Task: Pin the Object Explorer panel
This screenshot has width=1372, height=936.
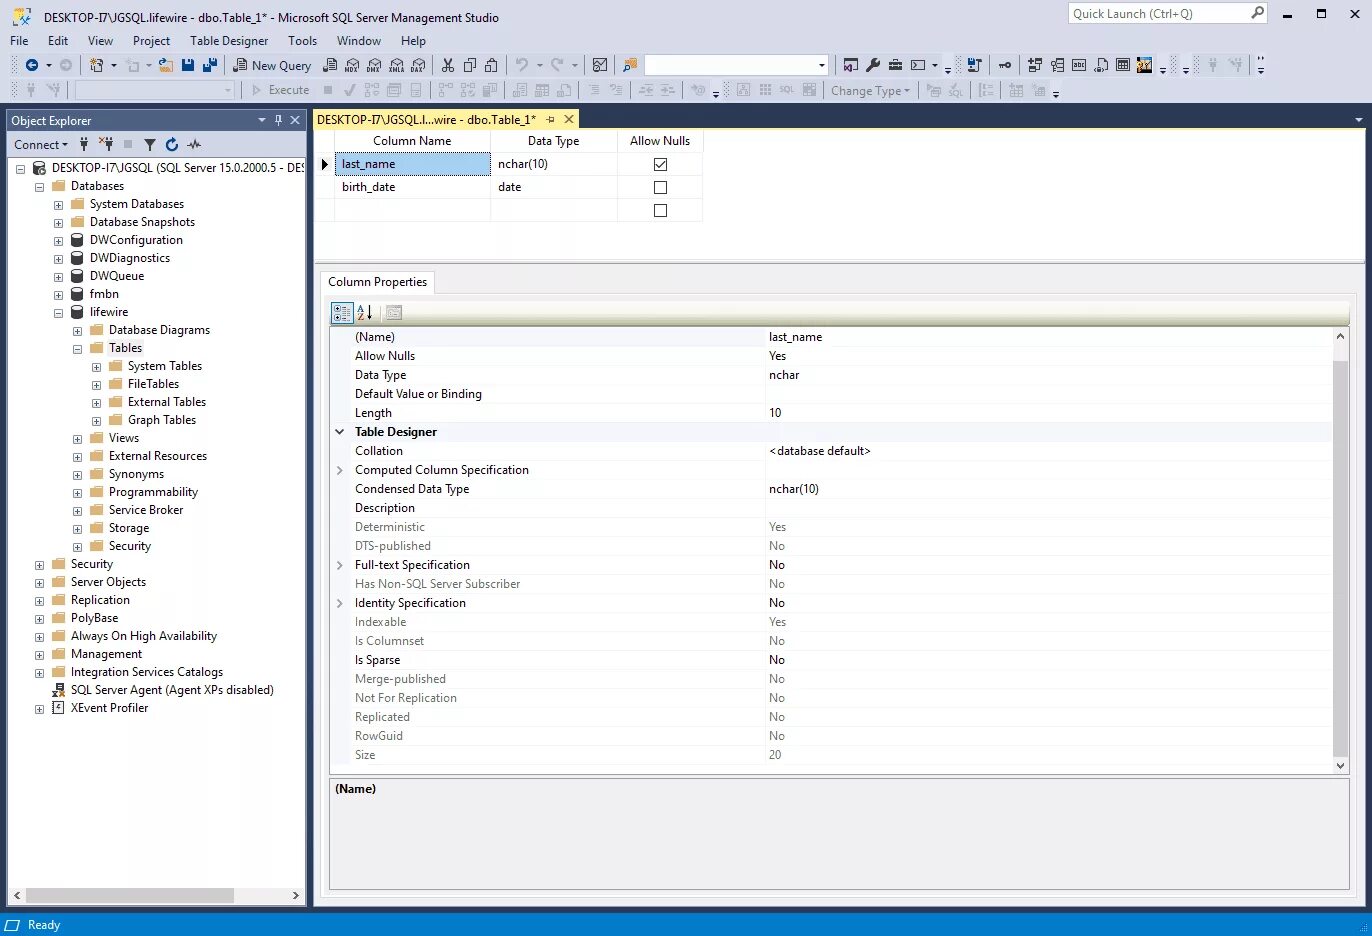Action: tap(278, 120)
